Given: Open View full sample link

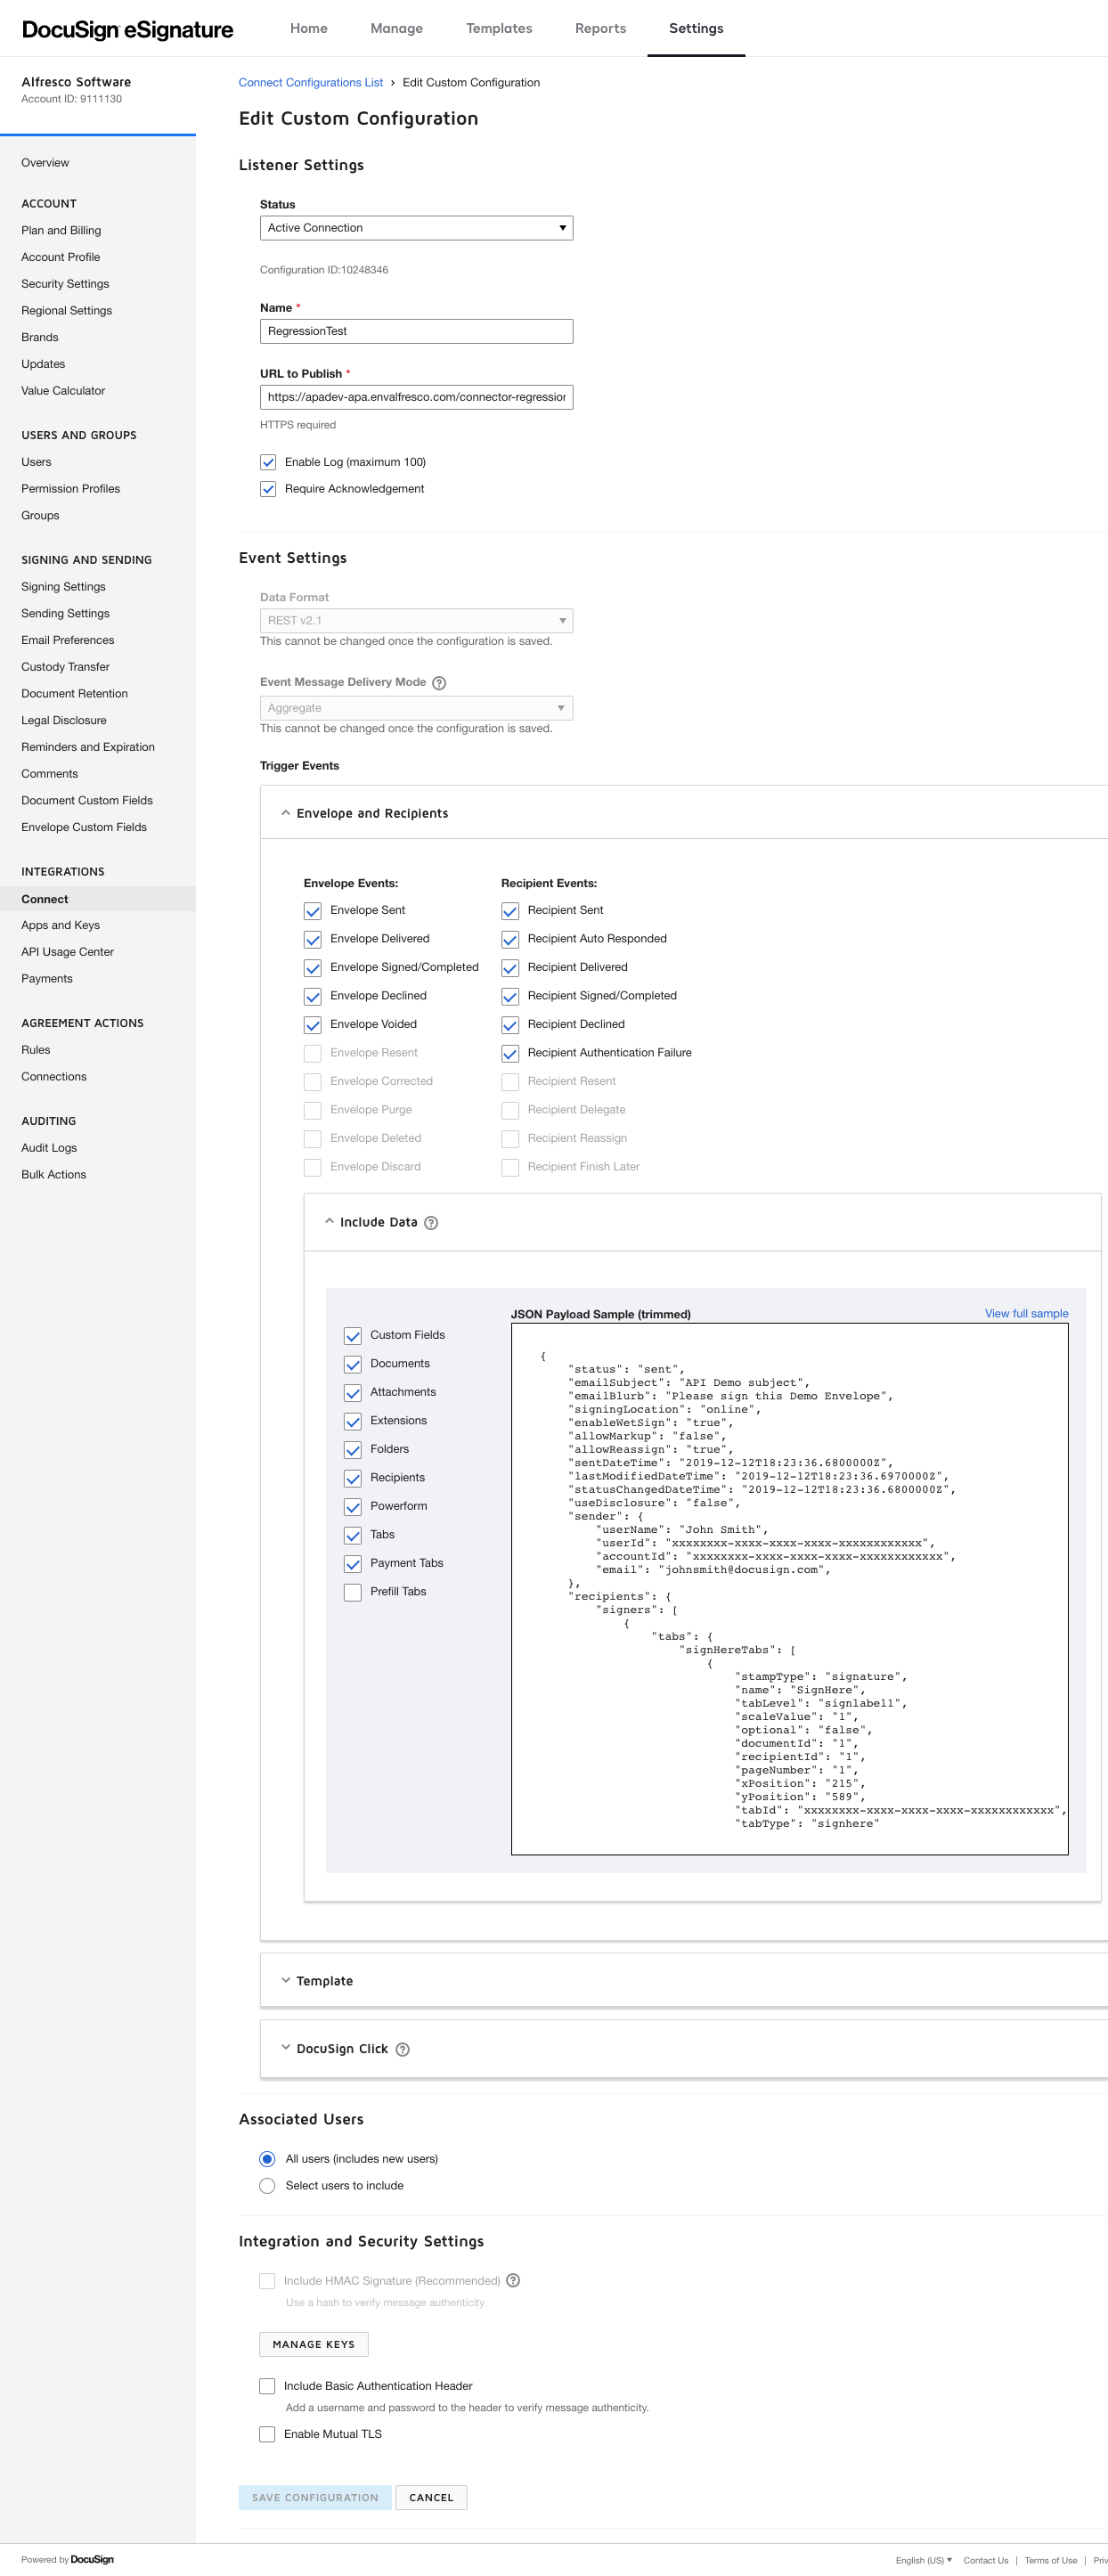Looking at the screenshot, I should click(1026, 1313).
